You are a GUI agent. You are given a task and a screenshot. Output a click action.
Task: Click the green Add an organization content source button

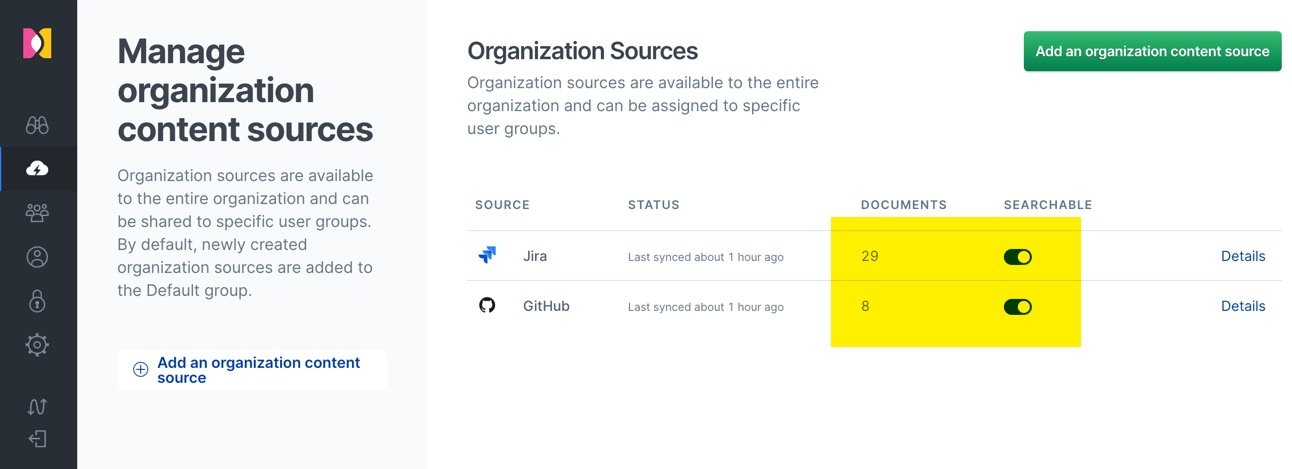point(1152,51)
